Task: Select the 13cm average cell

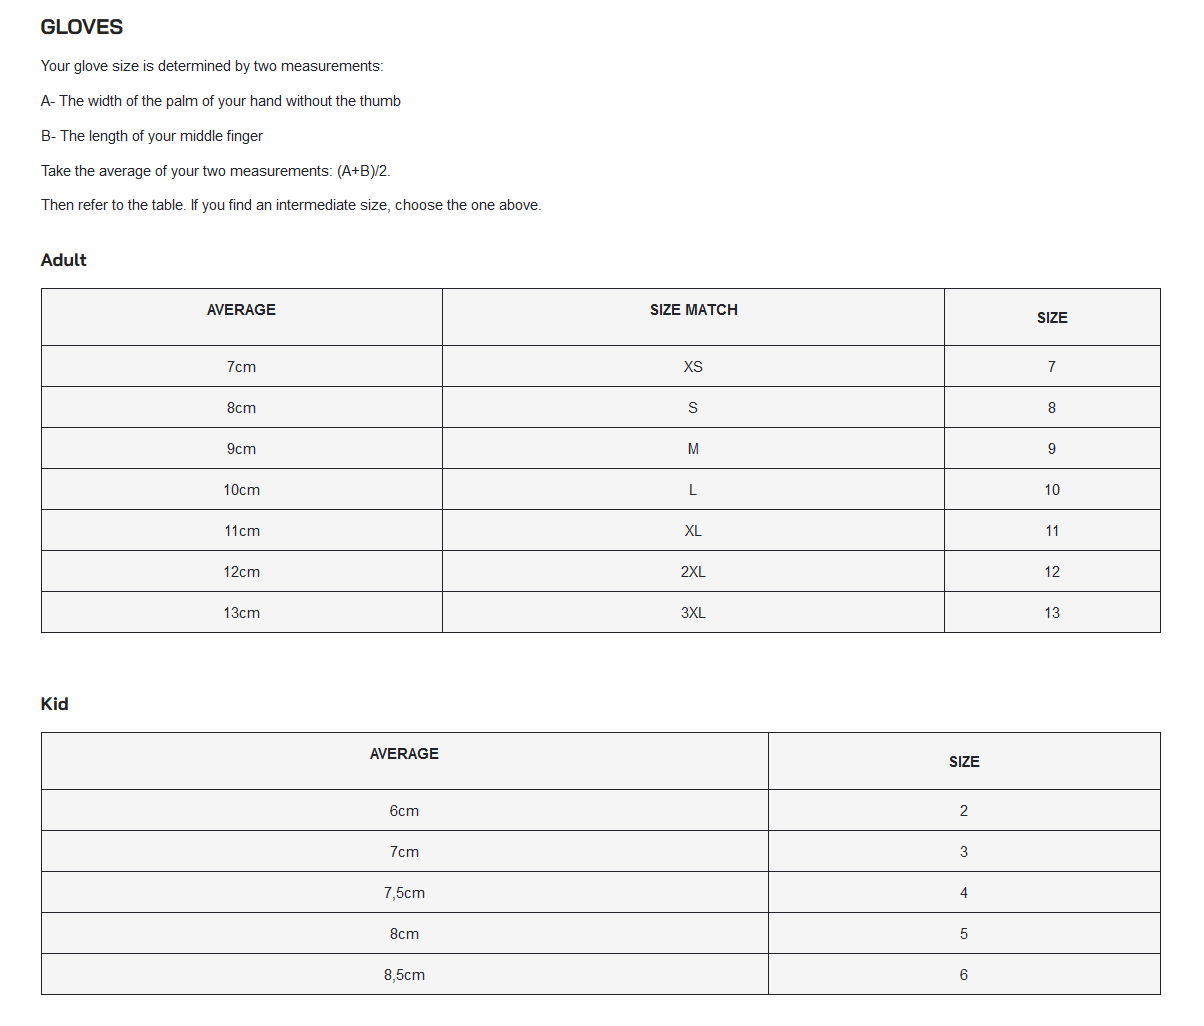Action: tap(242, 613)
